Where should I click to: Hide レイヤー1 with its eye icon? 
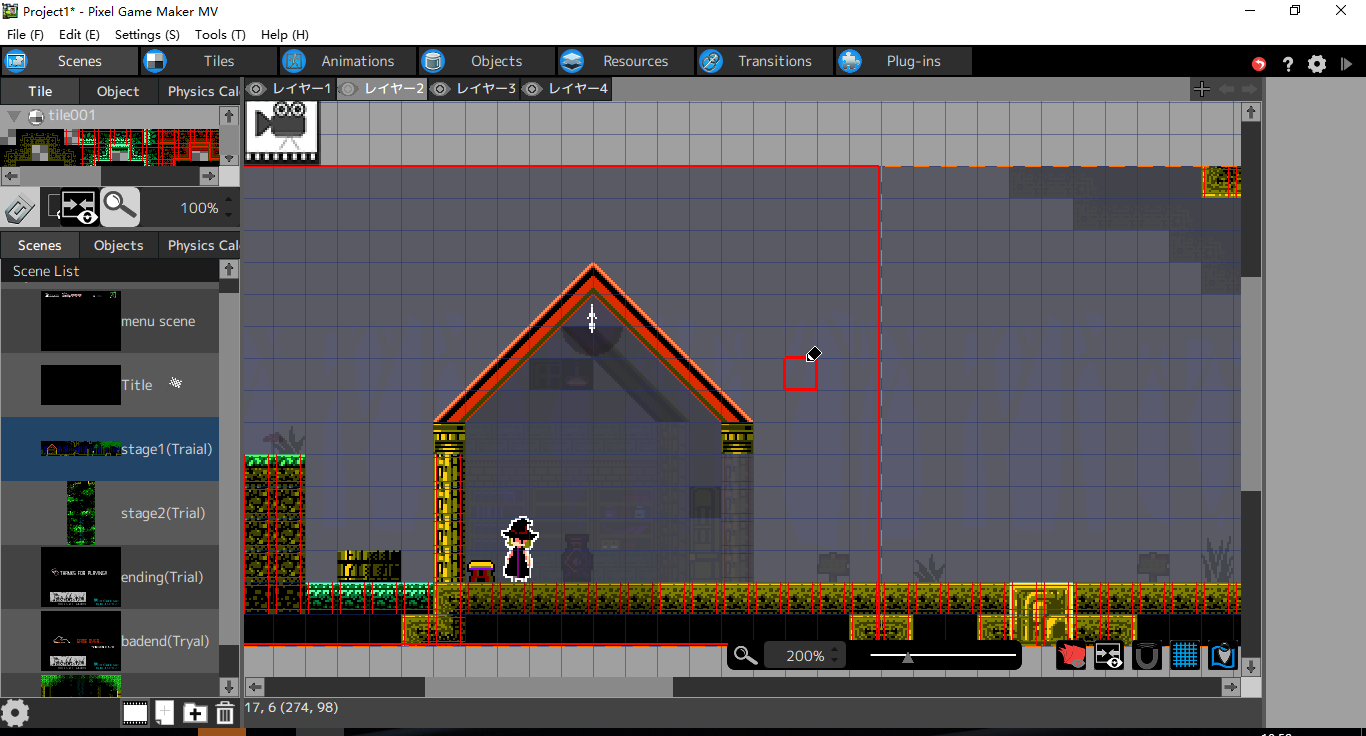pyautogui.click(x=256, y=89)
